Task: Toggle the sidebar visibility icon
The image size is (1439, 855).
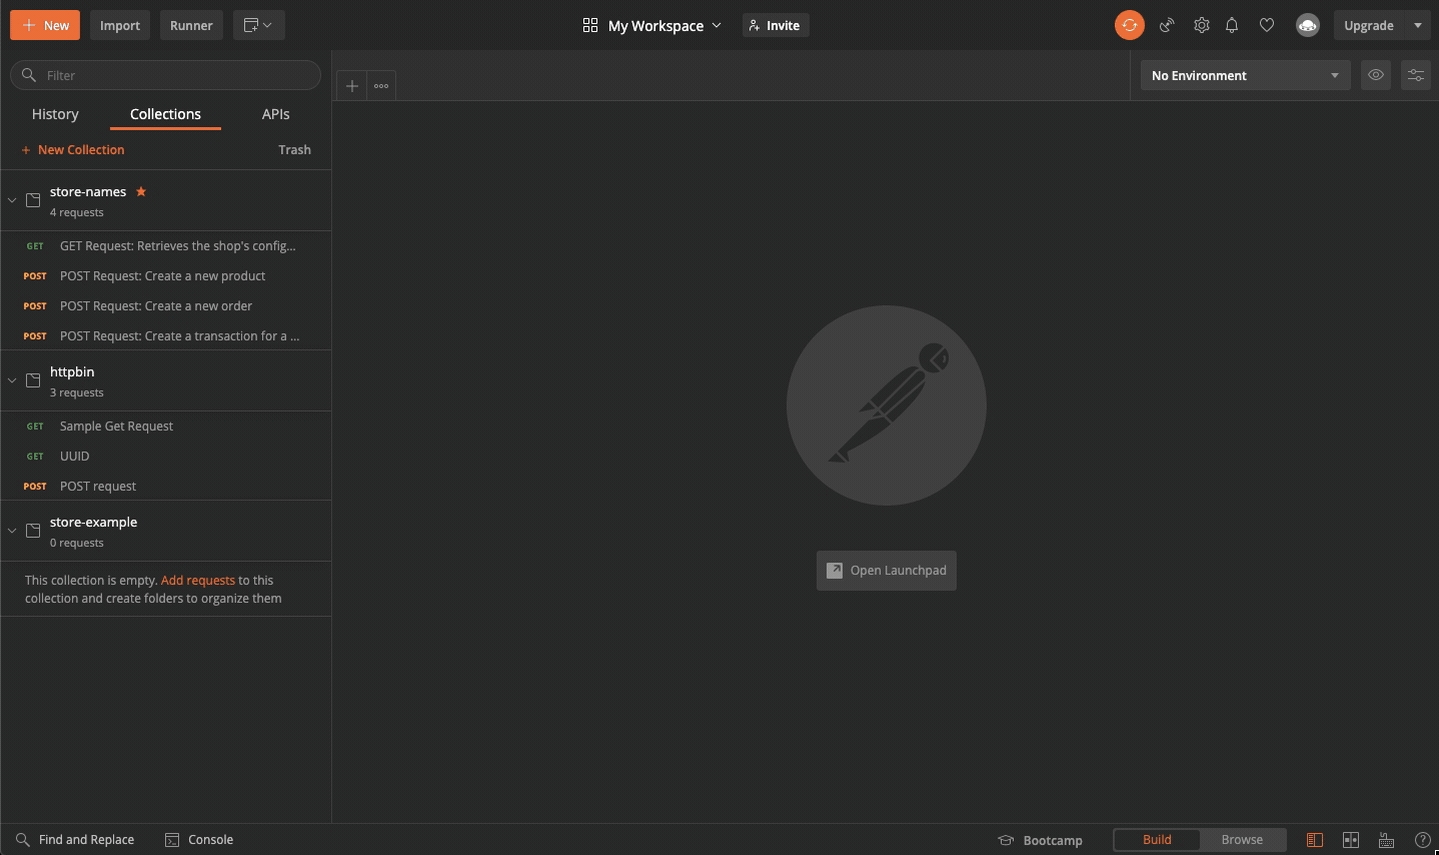Action: [1315, 840]
